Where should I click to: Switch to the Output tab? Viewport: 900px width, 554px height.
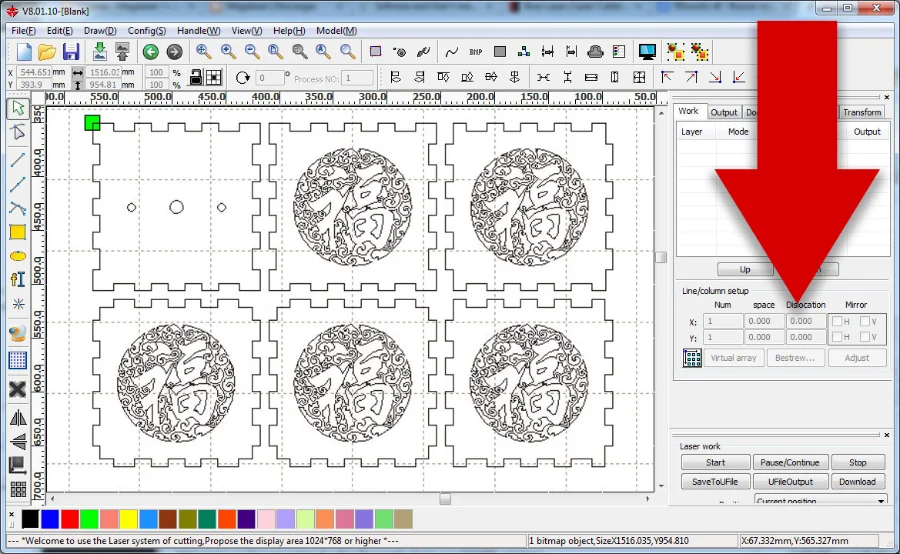click(724, 112)
